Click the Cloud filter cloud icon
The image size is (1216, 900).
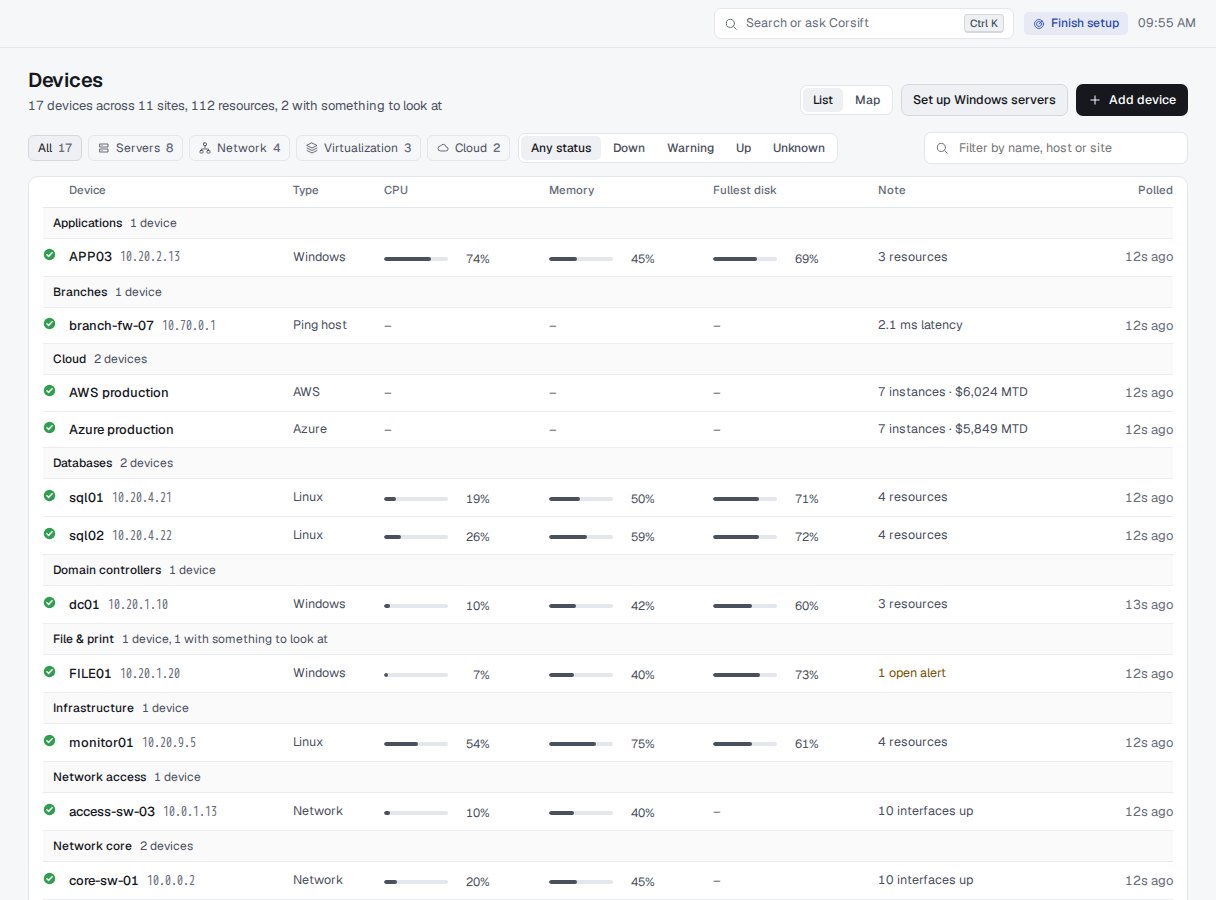443,148
